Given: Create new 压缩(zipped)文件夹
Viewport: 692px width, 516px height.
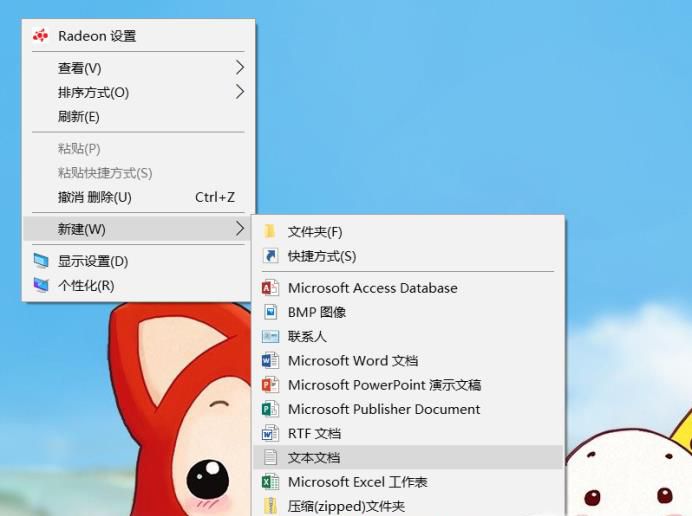Looking at the screenshot, I should [409, 506].
